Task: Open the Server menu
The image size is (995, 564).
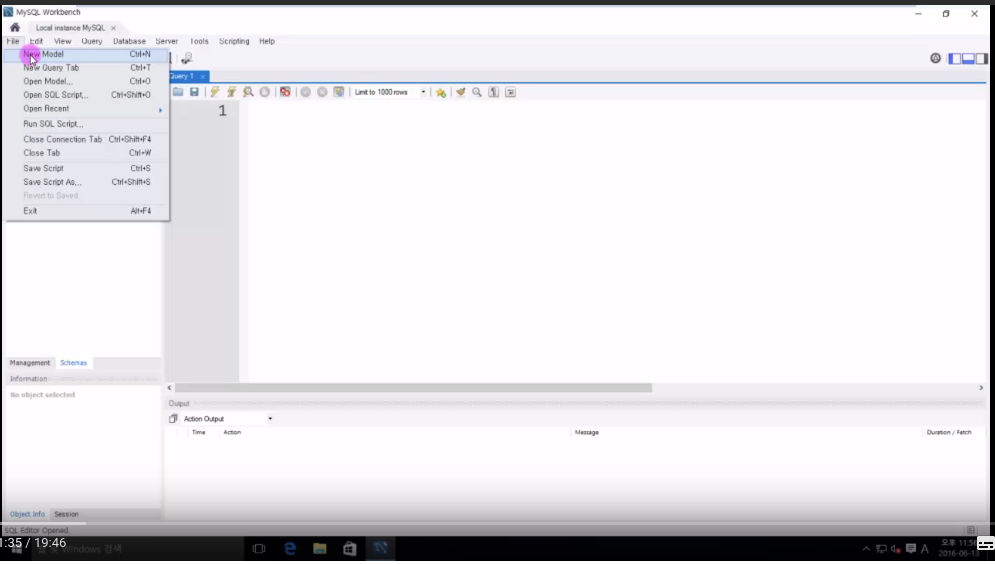Action: click(166, 41)
